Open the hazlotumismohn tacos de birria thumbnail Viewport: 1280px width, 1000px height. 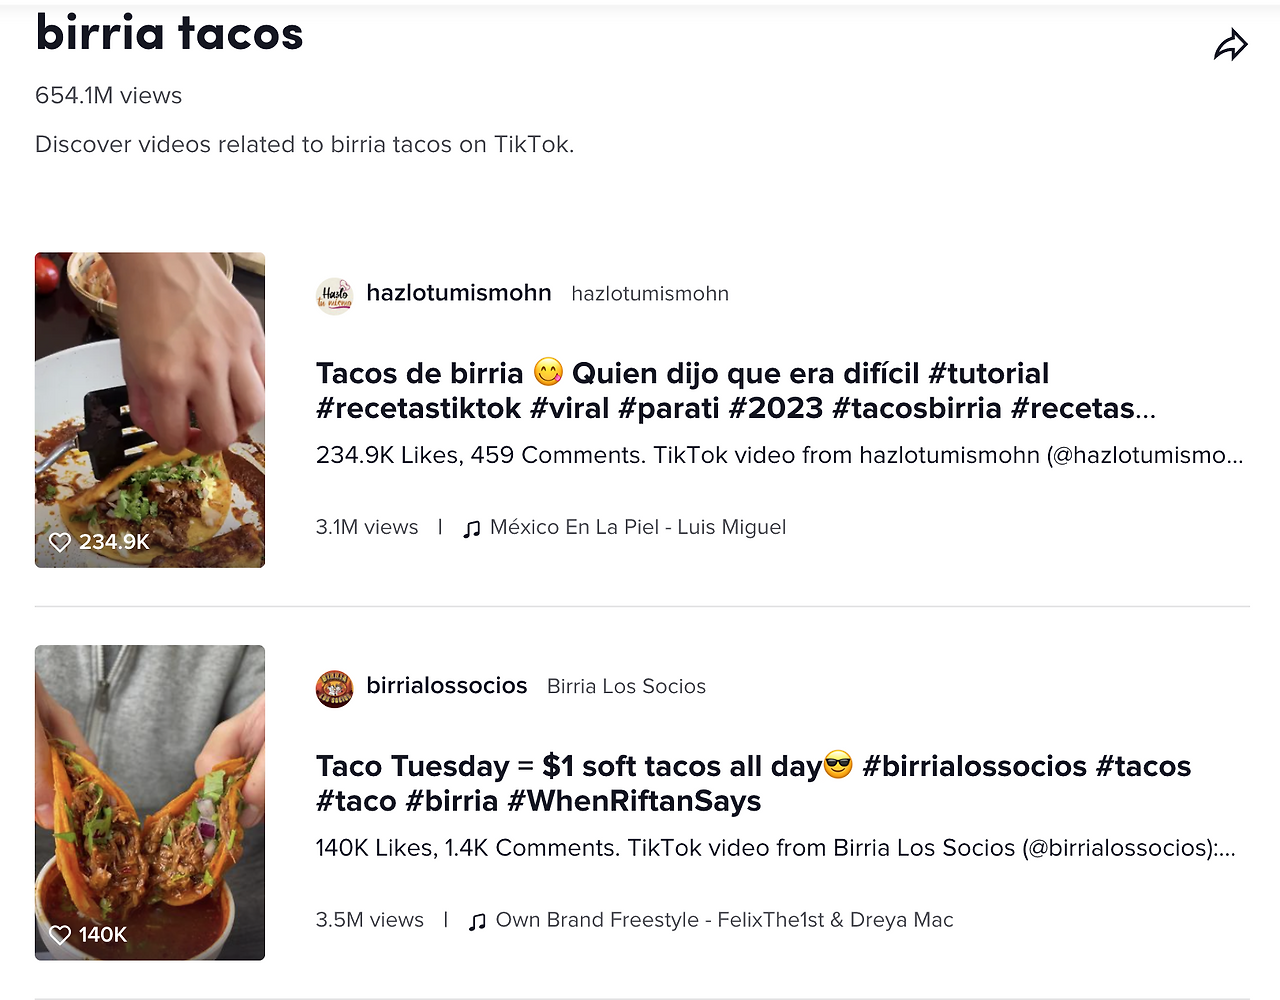pos(150,410)
